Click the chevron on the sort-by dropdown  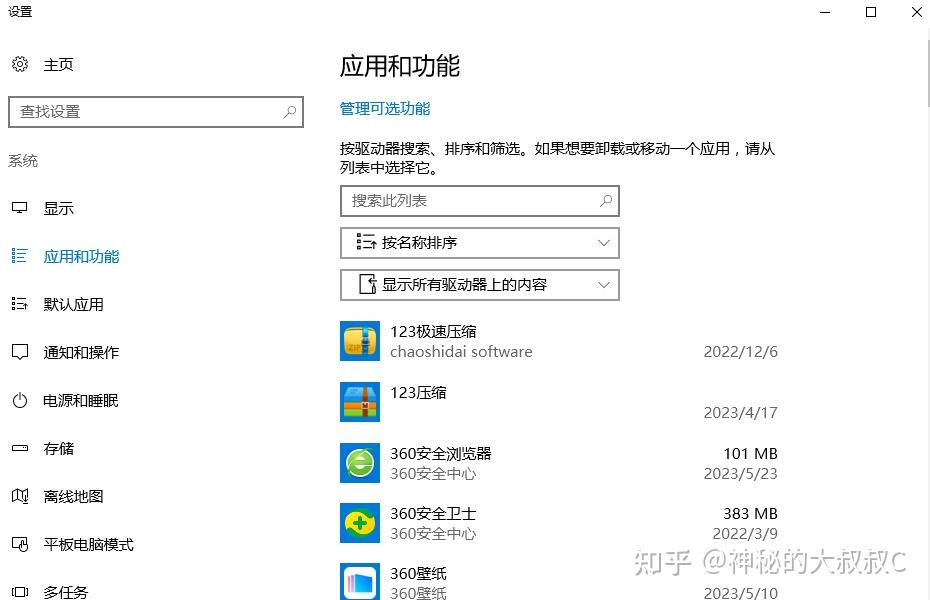click(x=603, y=243)
